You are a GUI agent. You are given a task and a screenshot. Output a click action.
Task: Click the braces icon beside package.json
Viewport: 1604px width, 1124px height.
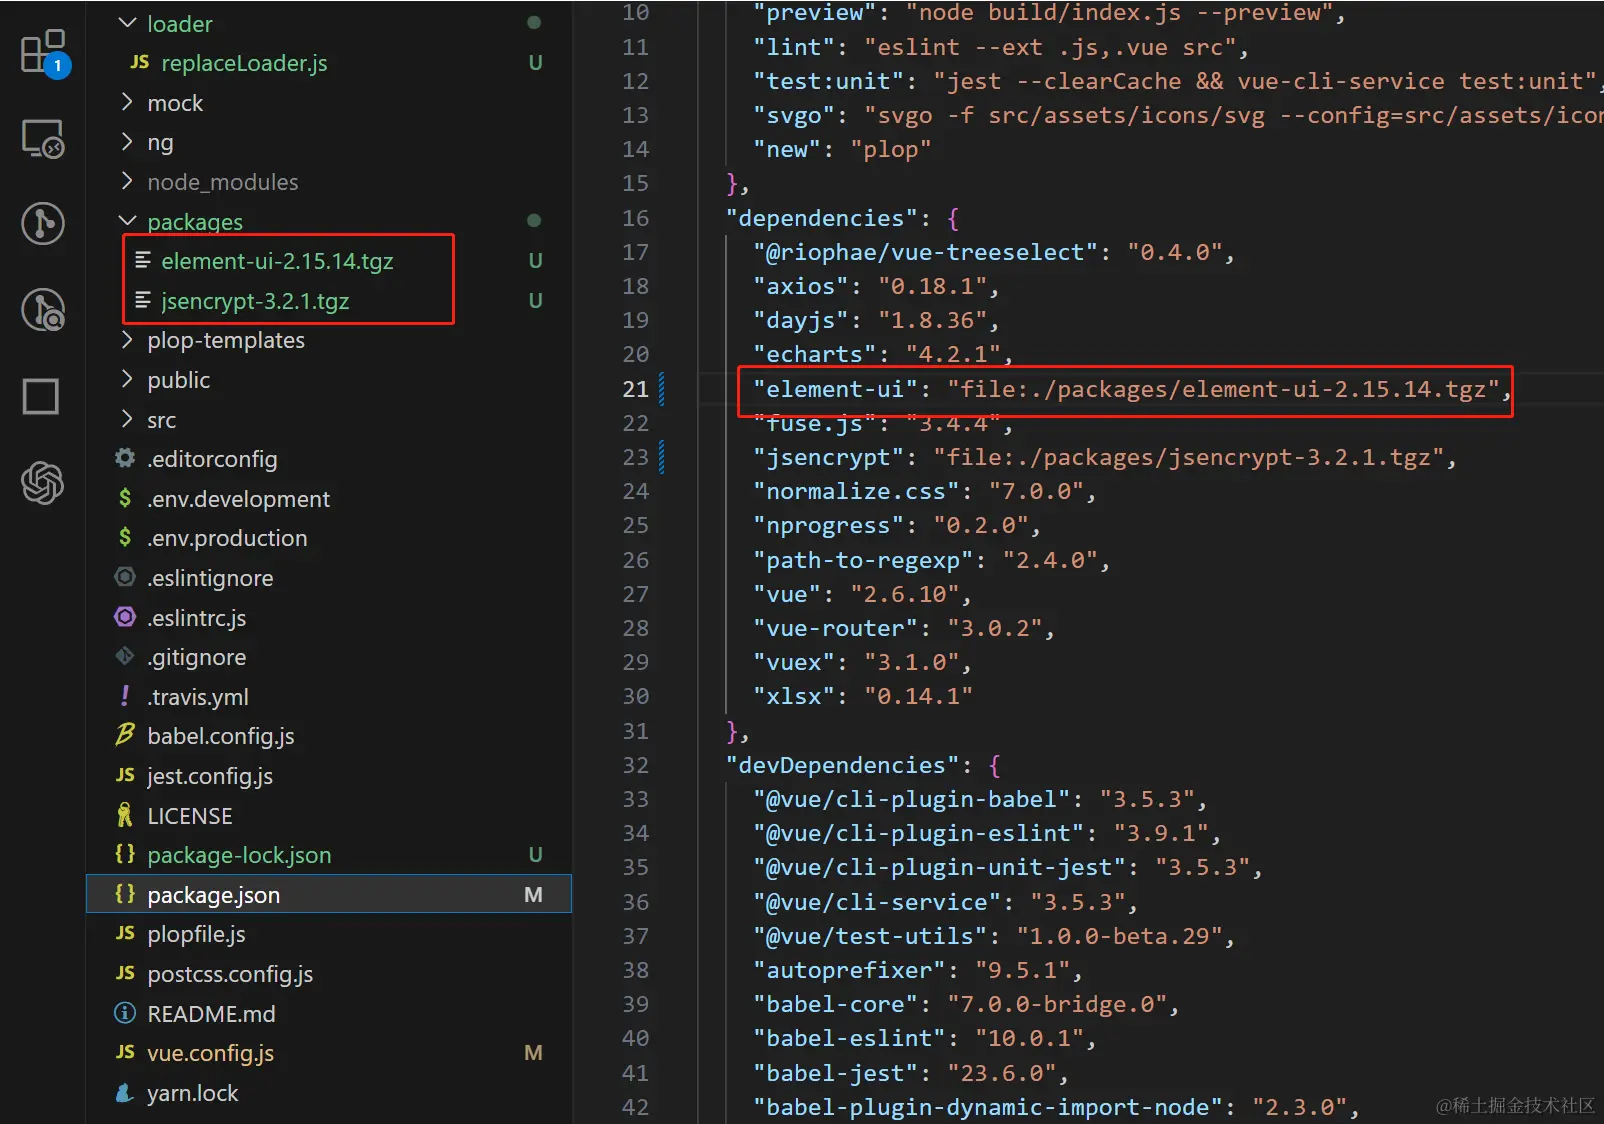click(125, 894)
